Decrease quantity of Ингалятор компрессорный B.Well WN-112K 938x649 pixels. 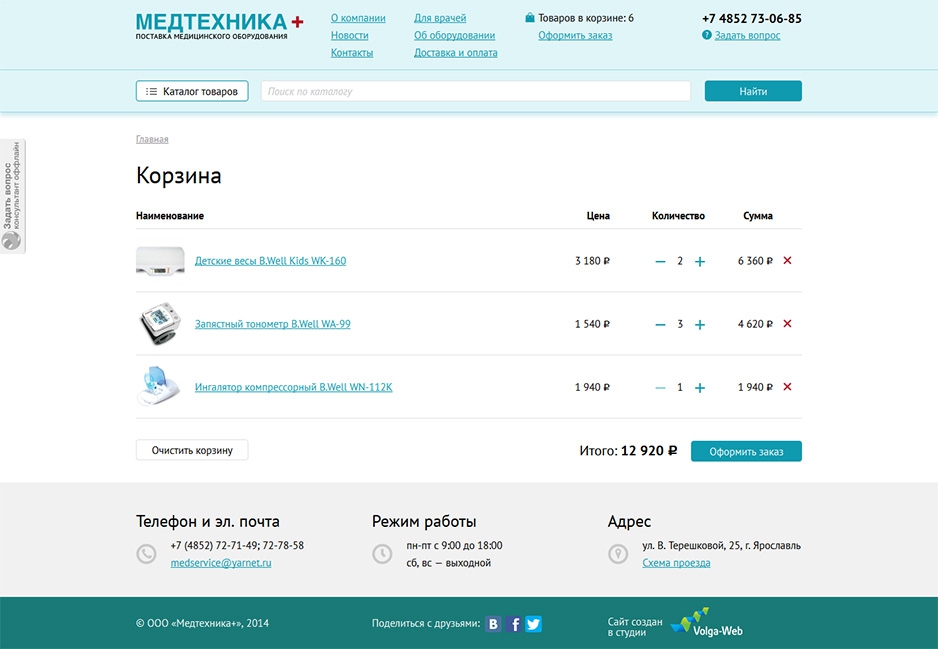pyautogui.click(x=660, y=388)
